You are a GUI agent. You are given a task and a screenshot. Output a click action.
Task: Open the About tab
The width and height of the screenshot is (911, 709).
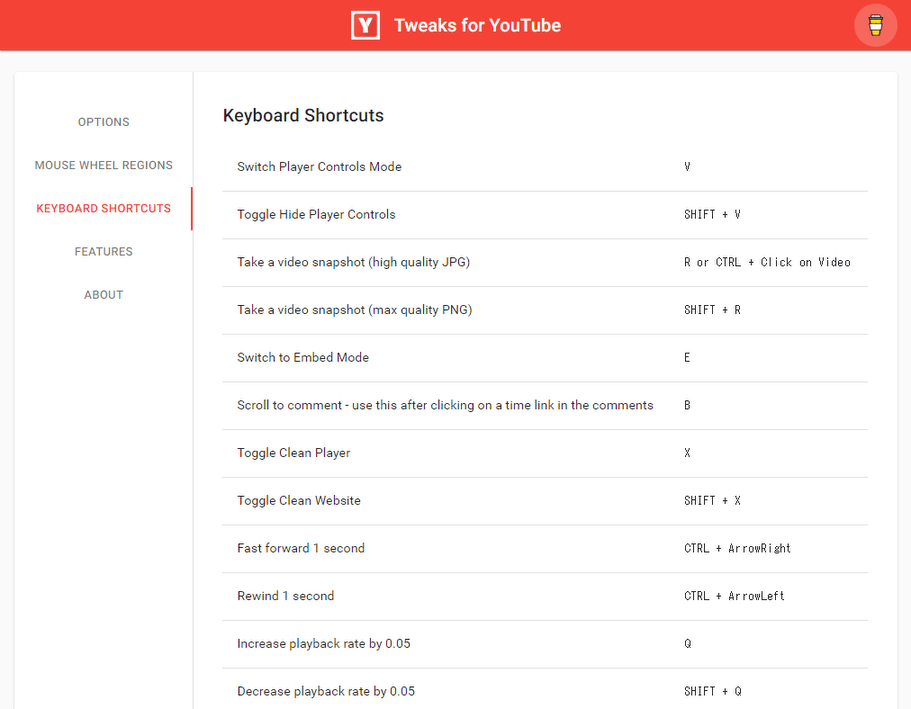pyautogui.click(x=103, y=295)
